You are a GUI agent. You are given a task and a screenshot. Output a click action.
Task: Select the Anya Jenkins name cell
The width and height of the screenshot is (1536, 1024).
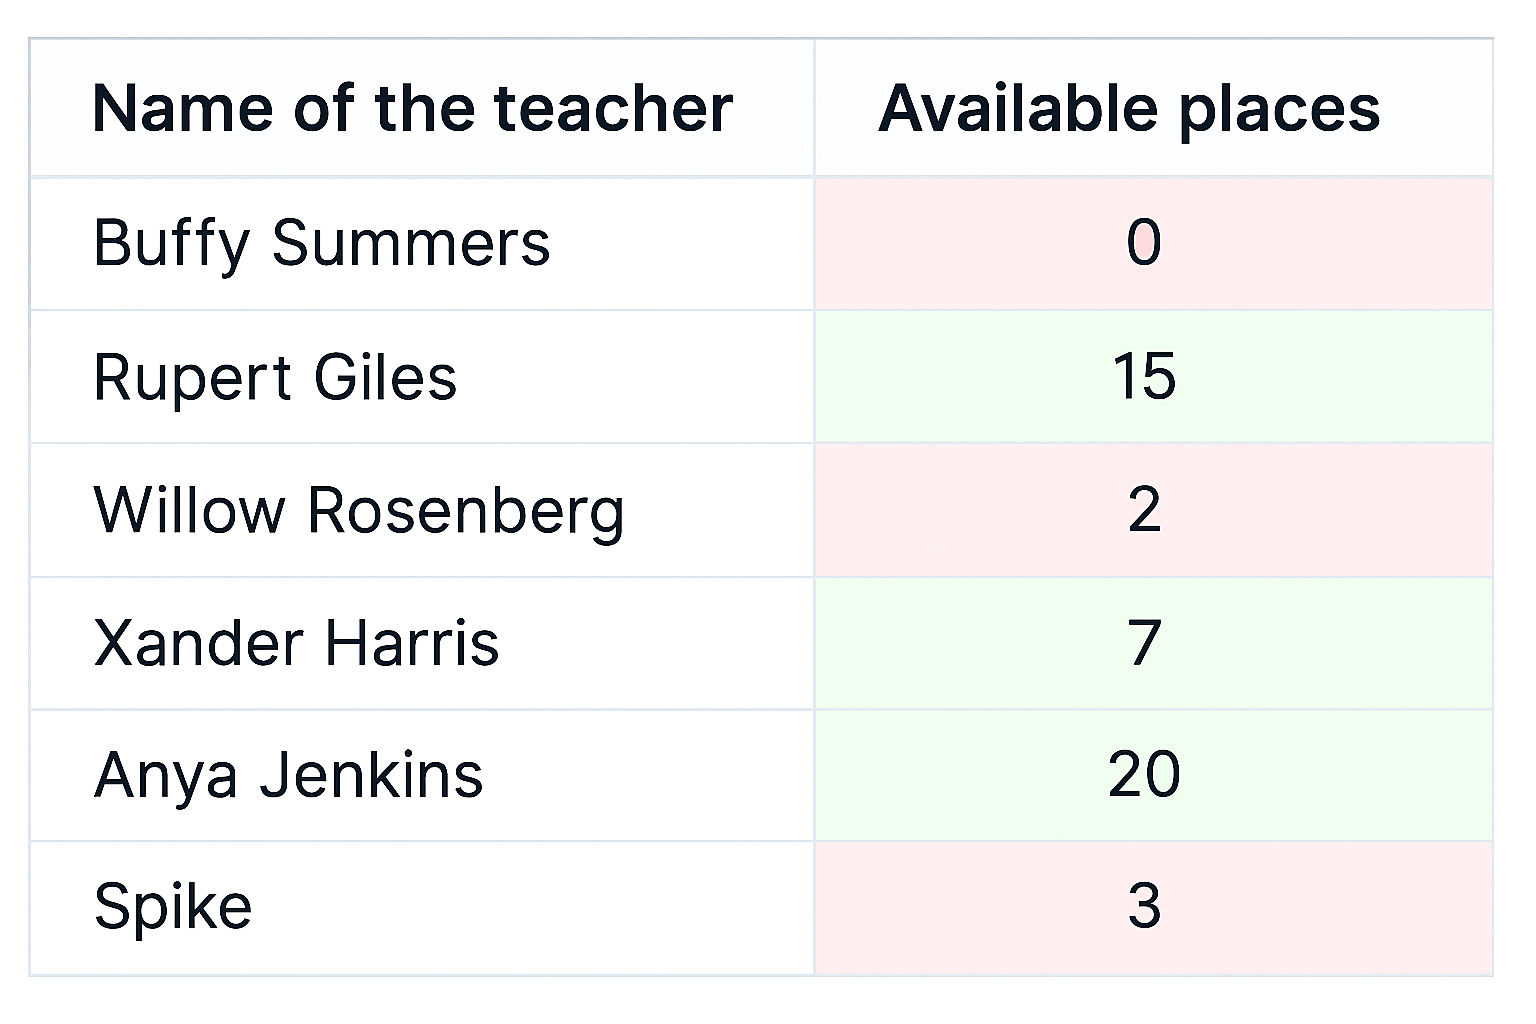tap(422, 775)
